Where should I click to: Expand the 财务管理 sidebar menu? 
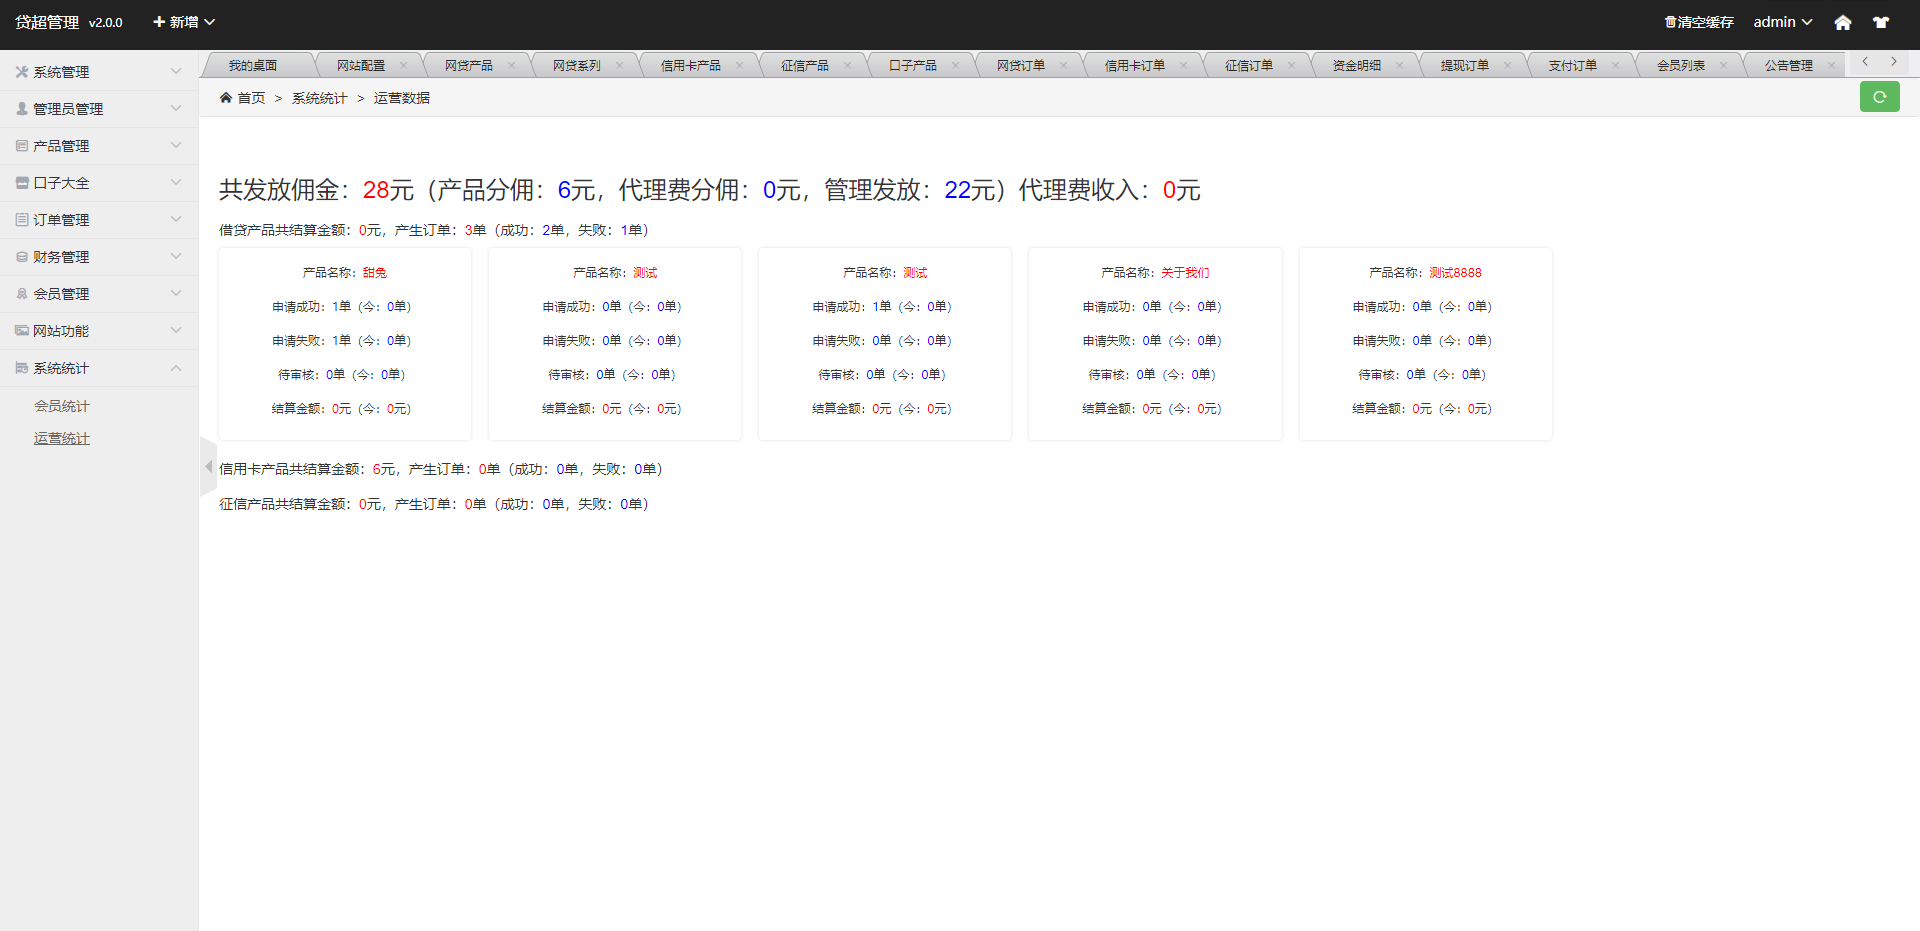98,257
